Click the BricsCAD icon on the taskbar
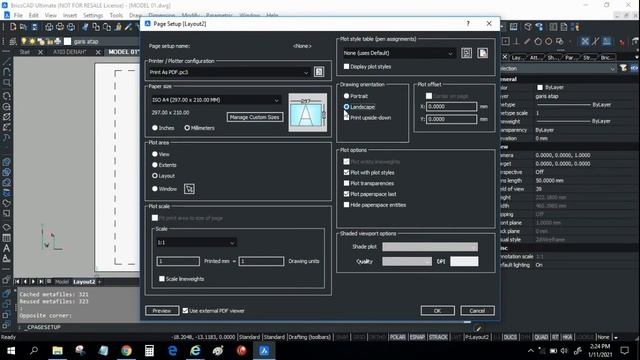This screenshot has height=360, width=640. tap(264, 350)
